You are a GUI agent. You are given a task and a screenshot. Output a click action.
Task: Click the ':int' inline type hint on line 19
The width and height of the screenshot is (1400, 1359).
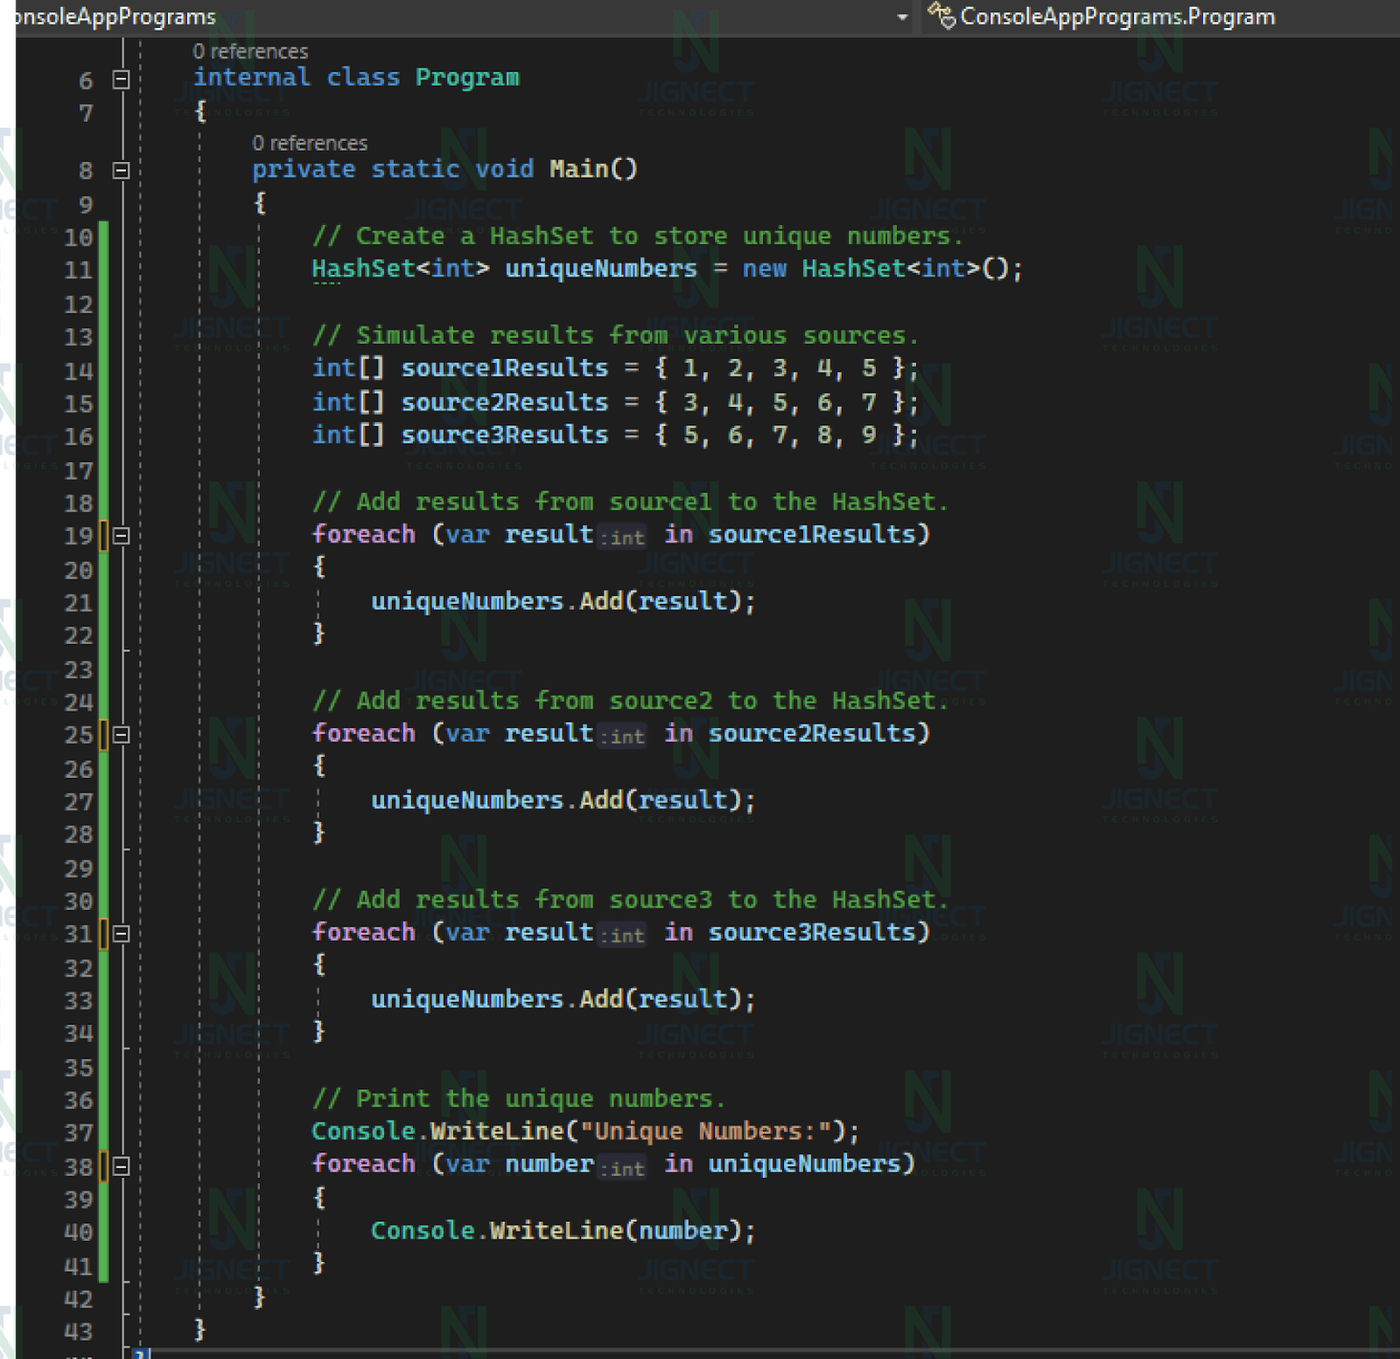click(x=623, y=537)
